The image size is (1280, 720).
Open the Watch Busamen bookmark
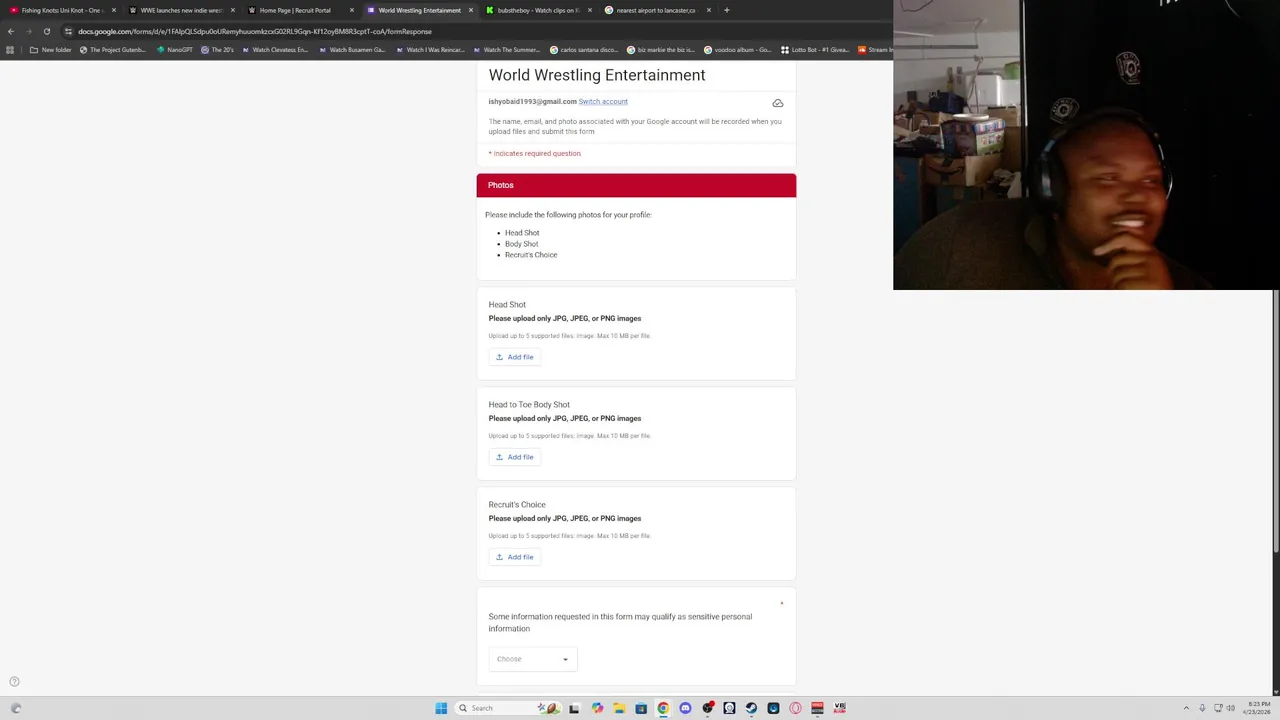click(352, 50)
